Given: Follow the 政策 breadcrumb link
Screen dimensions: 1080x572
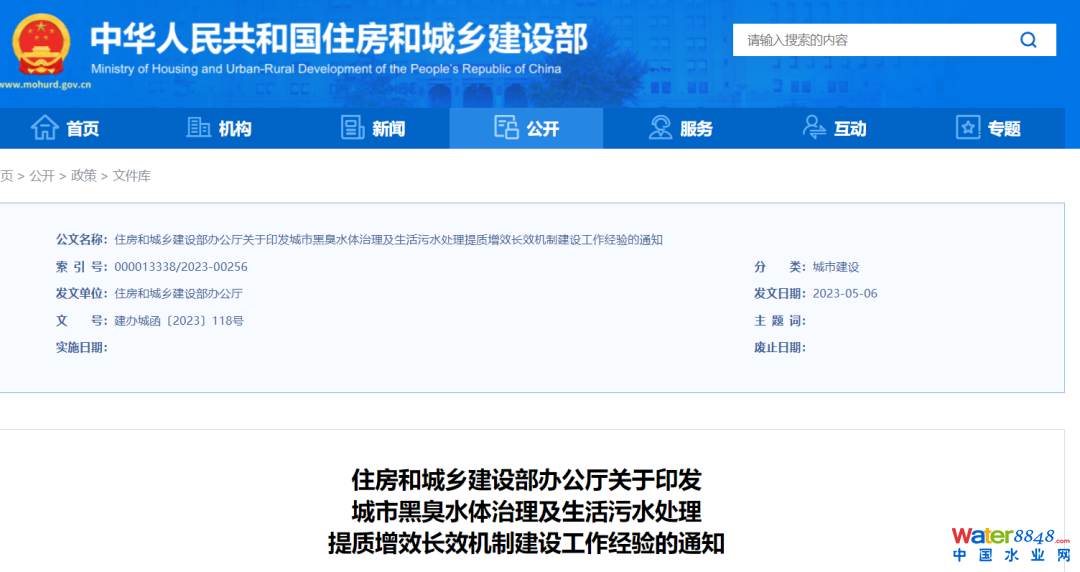Looking at the screenshot, I should coord(84,176).
